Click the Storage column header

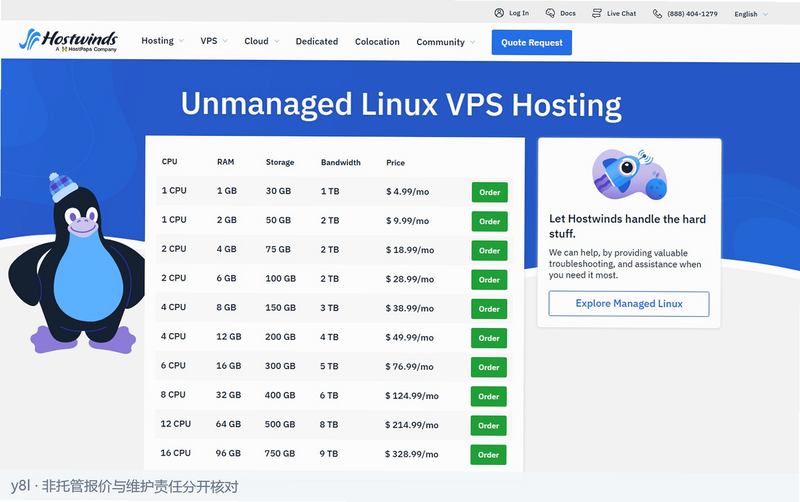tap(280, 162)
